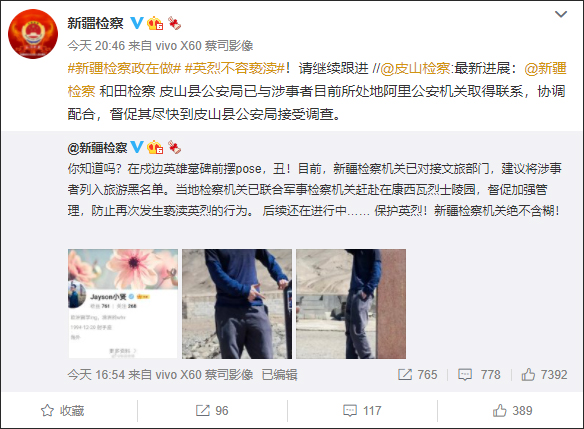Viewport: 584px width, 429px height.
Task: Open the quoted post author @新疆检察
Action: (x=97, y=147)
